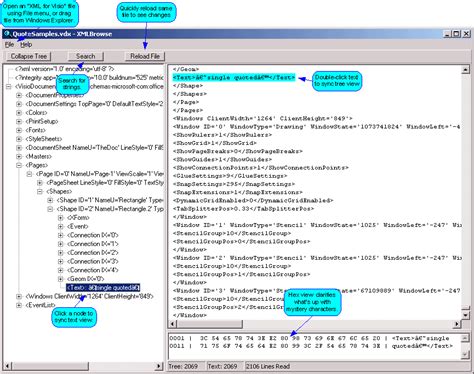The width and height of the screenshot is (474, 374).
Task: Click the DynamicGridEnabled line in text view
Action: 253,201
